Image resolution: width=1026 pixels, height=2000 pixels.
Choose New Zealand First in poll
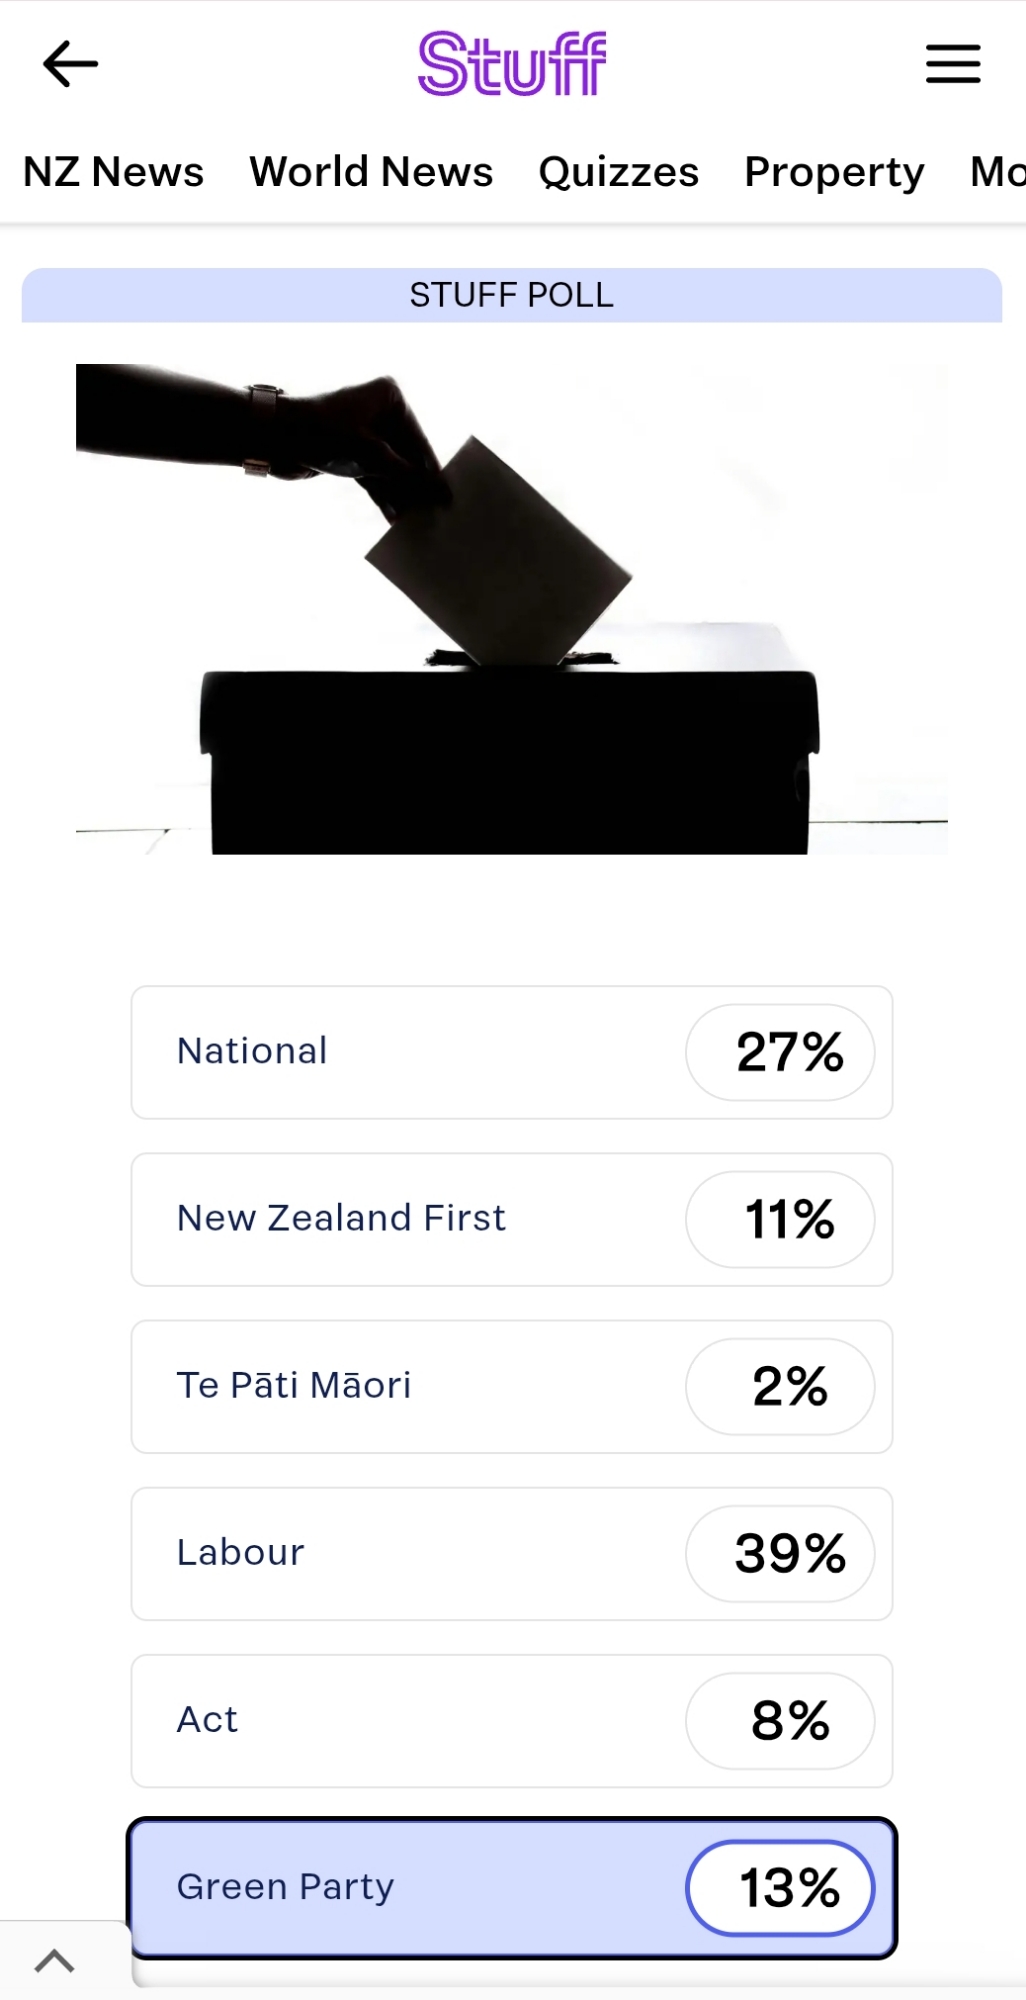pos(400,1219)
